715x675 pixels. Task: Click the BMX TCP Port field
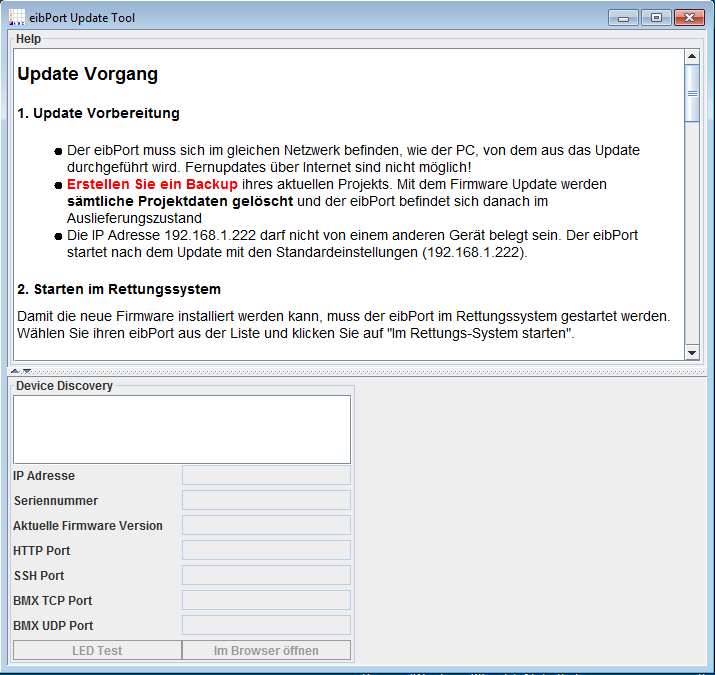(x=266, y=600)
